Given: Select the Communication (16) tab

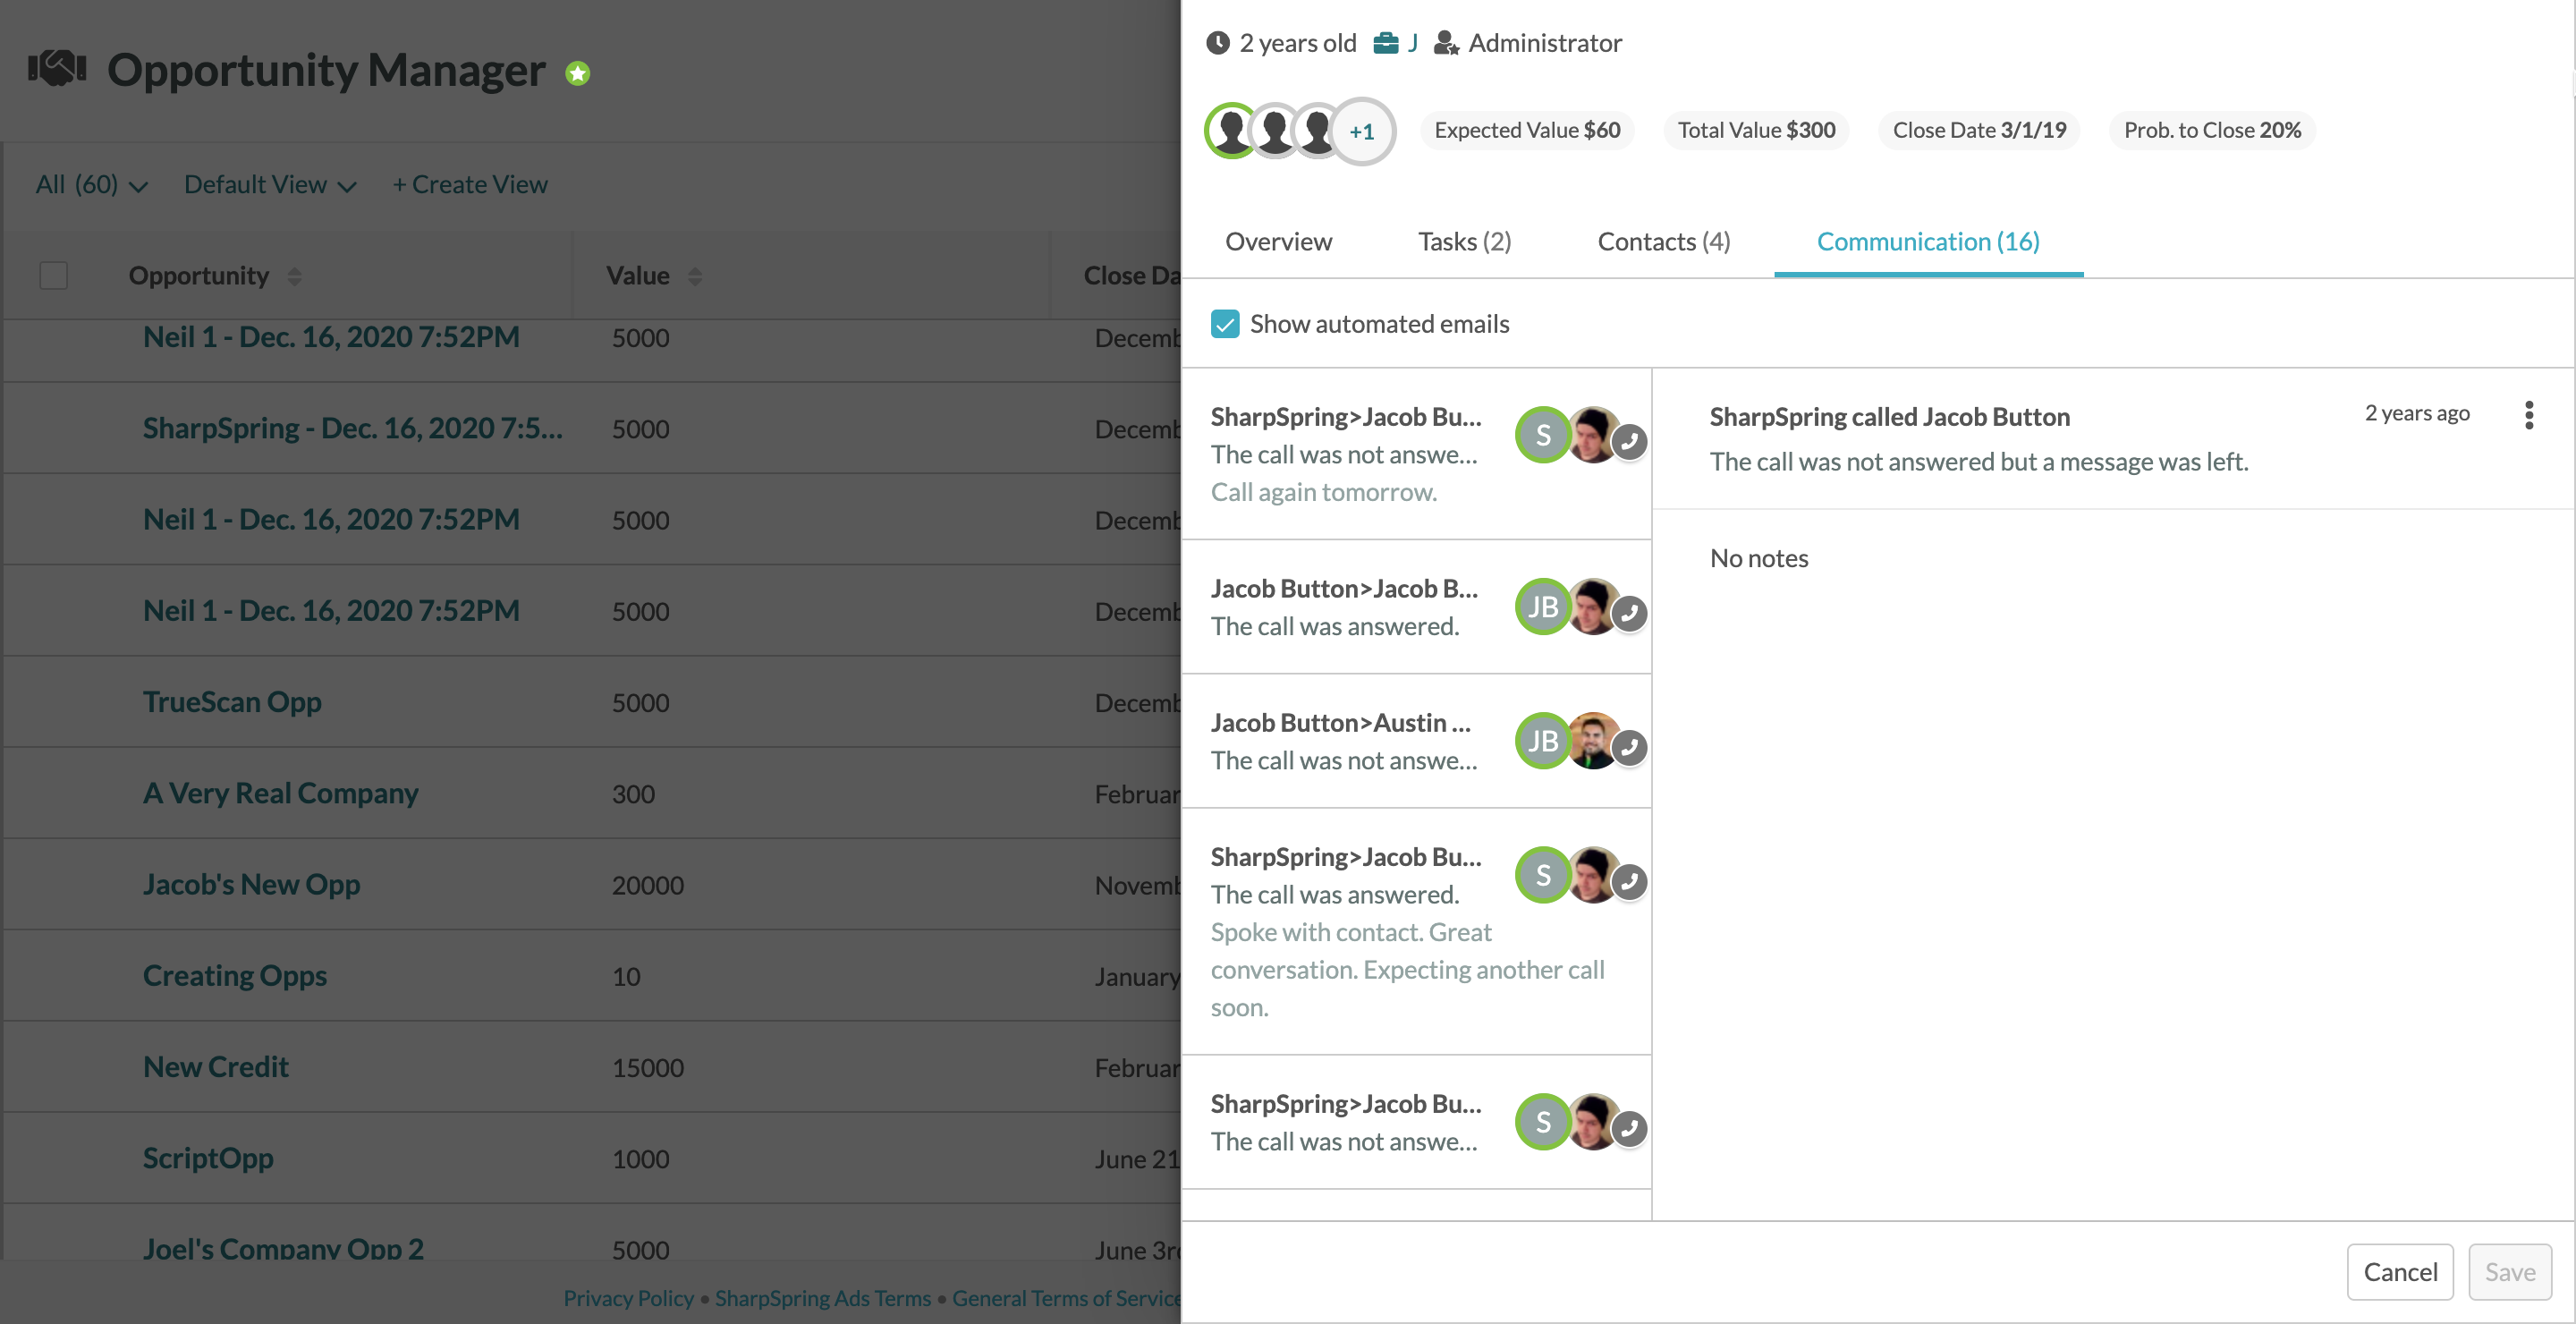Looking at the screenshot, I should 1928,242.
